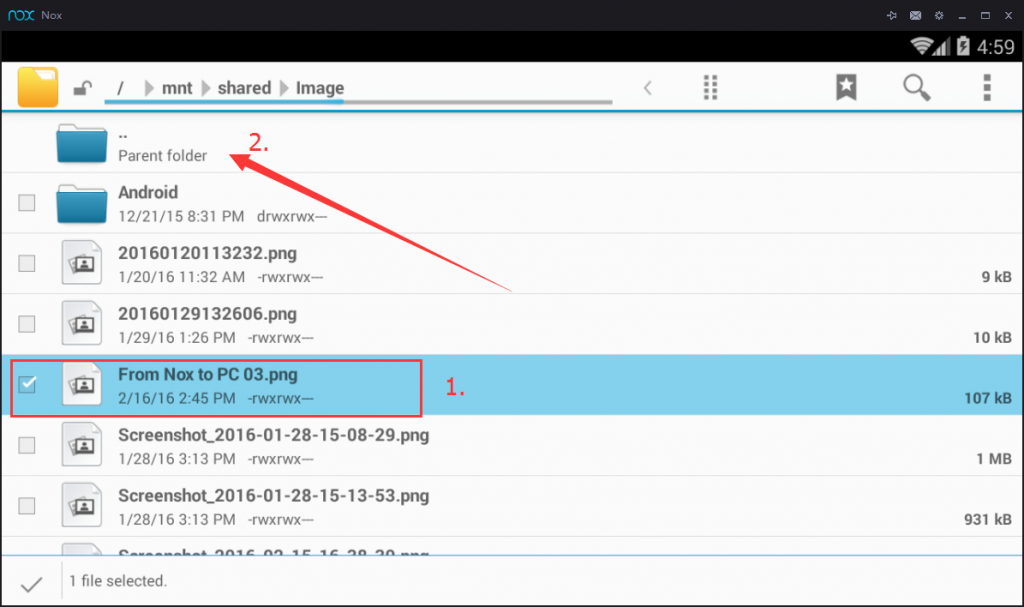
Task: Click the 931 kB size value
Action: (x=988, y=519)
